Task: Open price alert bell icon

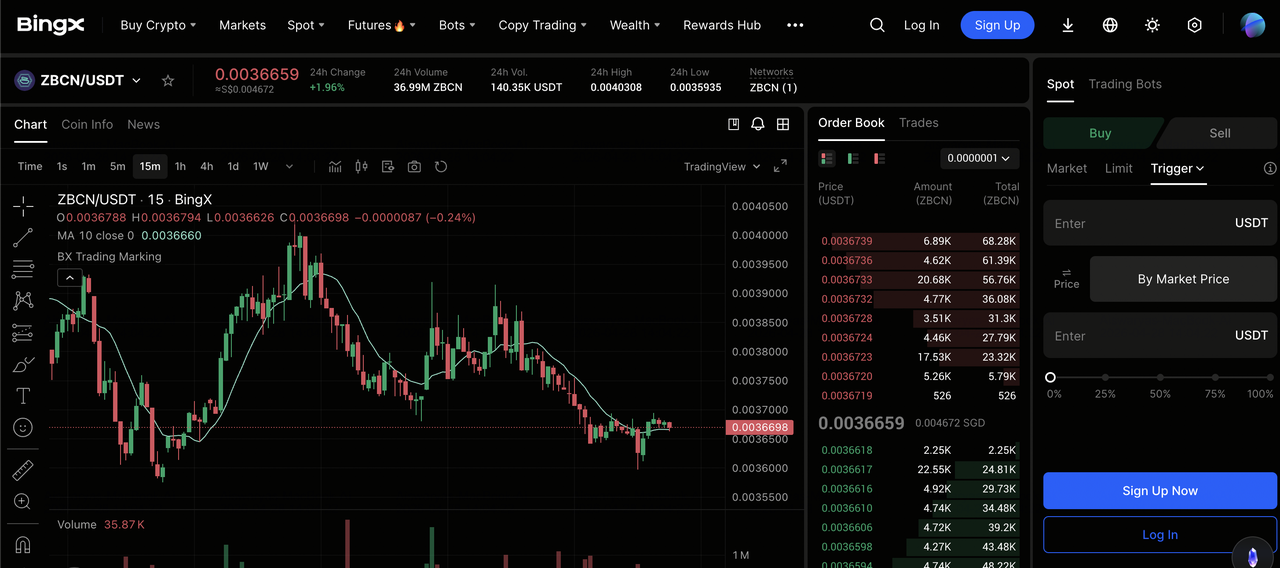Action: coord(758,125)
